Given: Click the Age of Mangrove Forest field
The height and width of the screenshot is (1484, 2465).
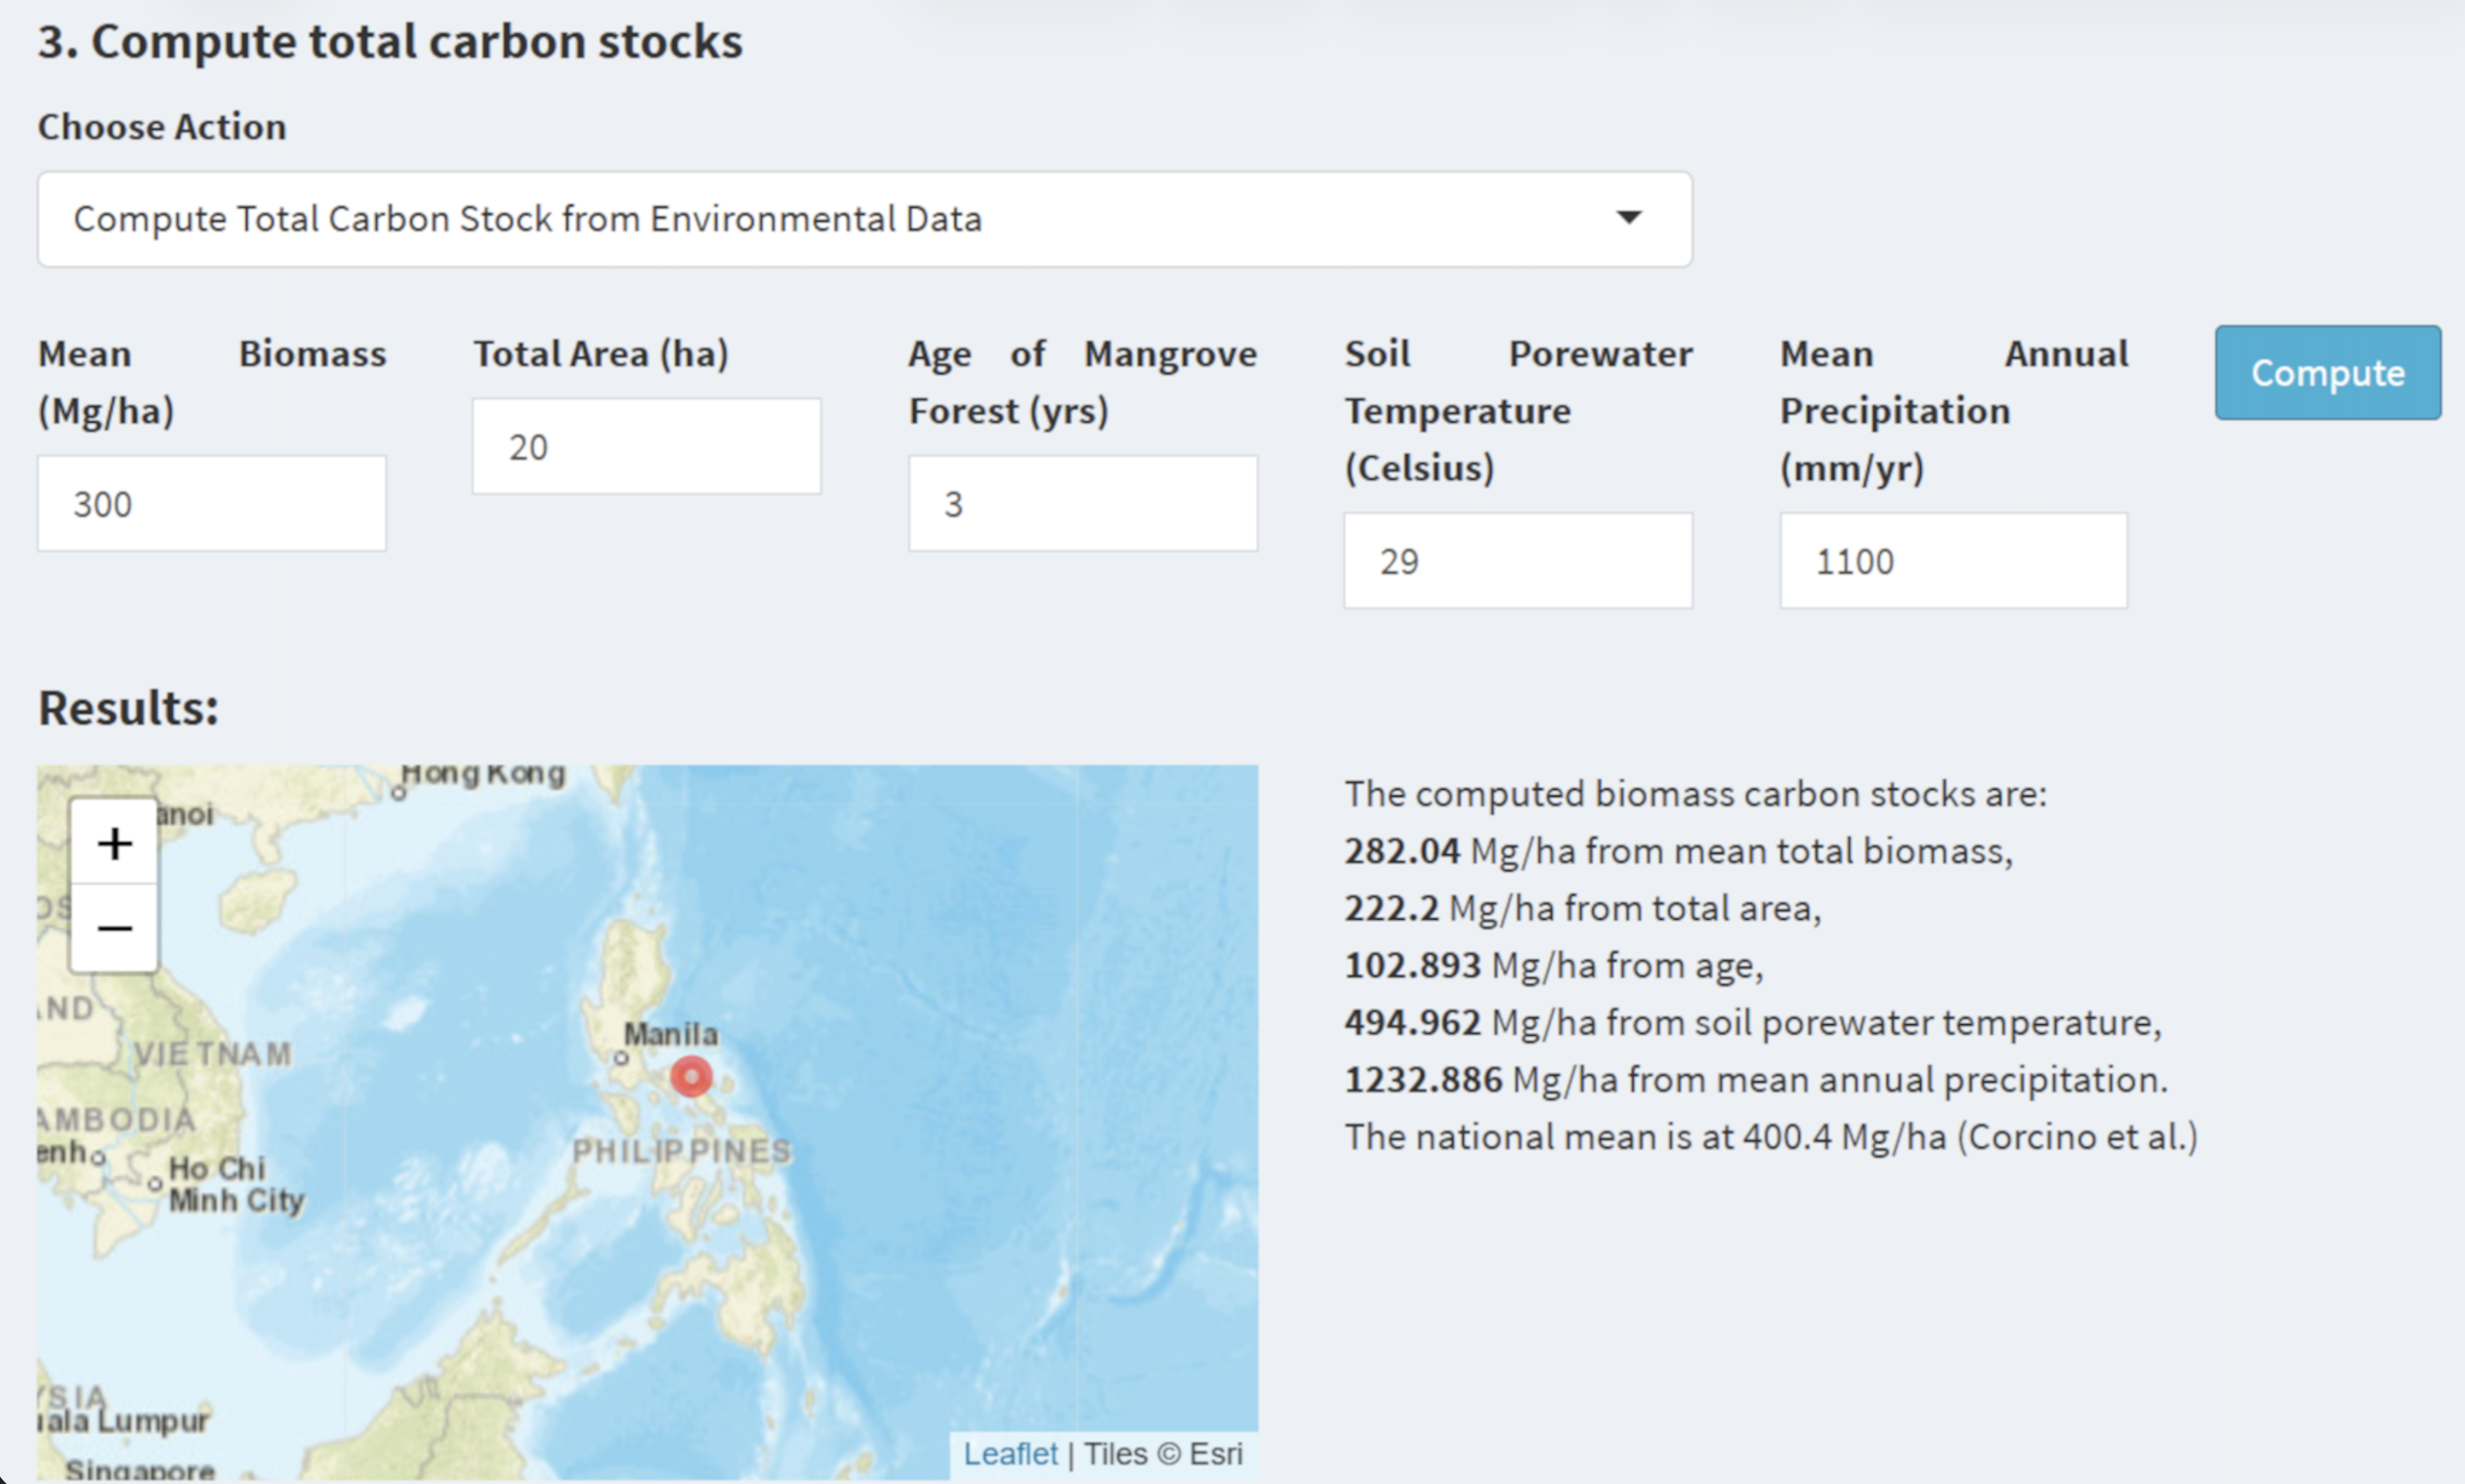Looking at the screenshot, I should pyautogui.click(x=1082, y=504).
